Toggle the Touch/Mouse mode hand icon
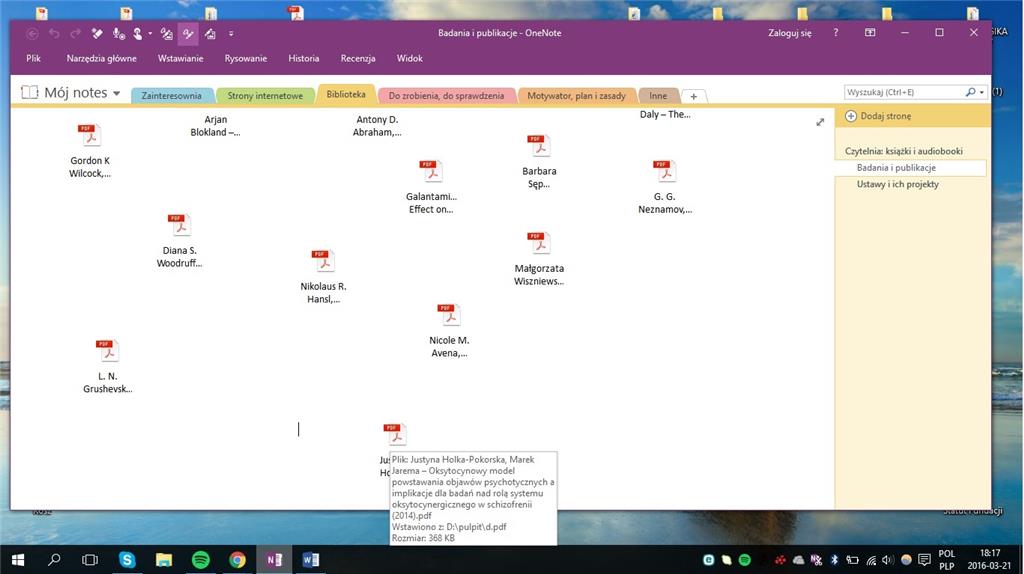Viewport: 1024px width, 574px height. [138, 33]
